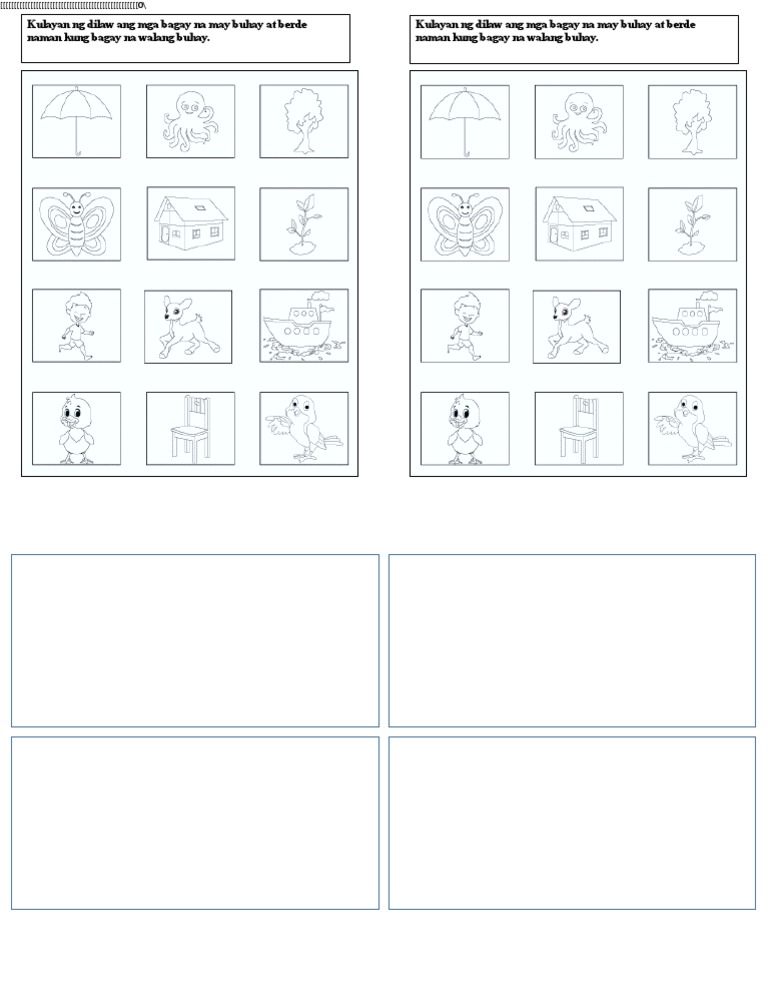
Task: Click the umbrella picture in left worksheet
Action: pyautogui.click(x=76, y=121)
